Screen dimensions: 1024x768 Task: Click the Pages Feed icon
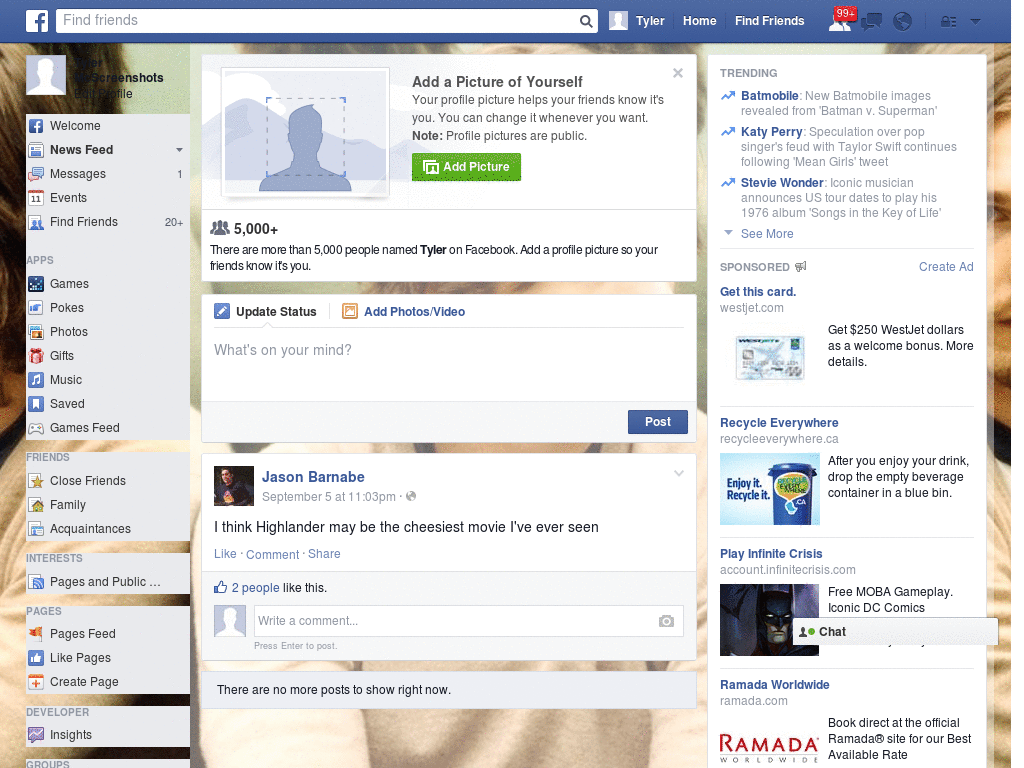click(36, 633)
